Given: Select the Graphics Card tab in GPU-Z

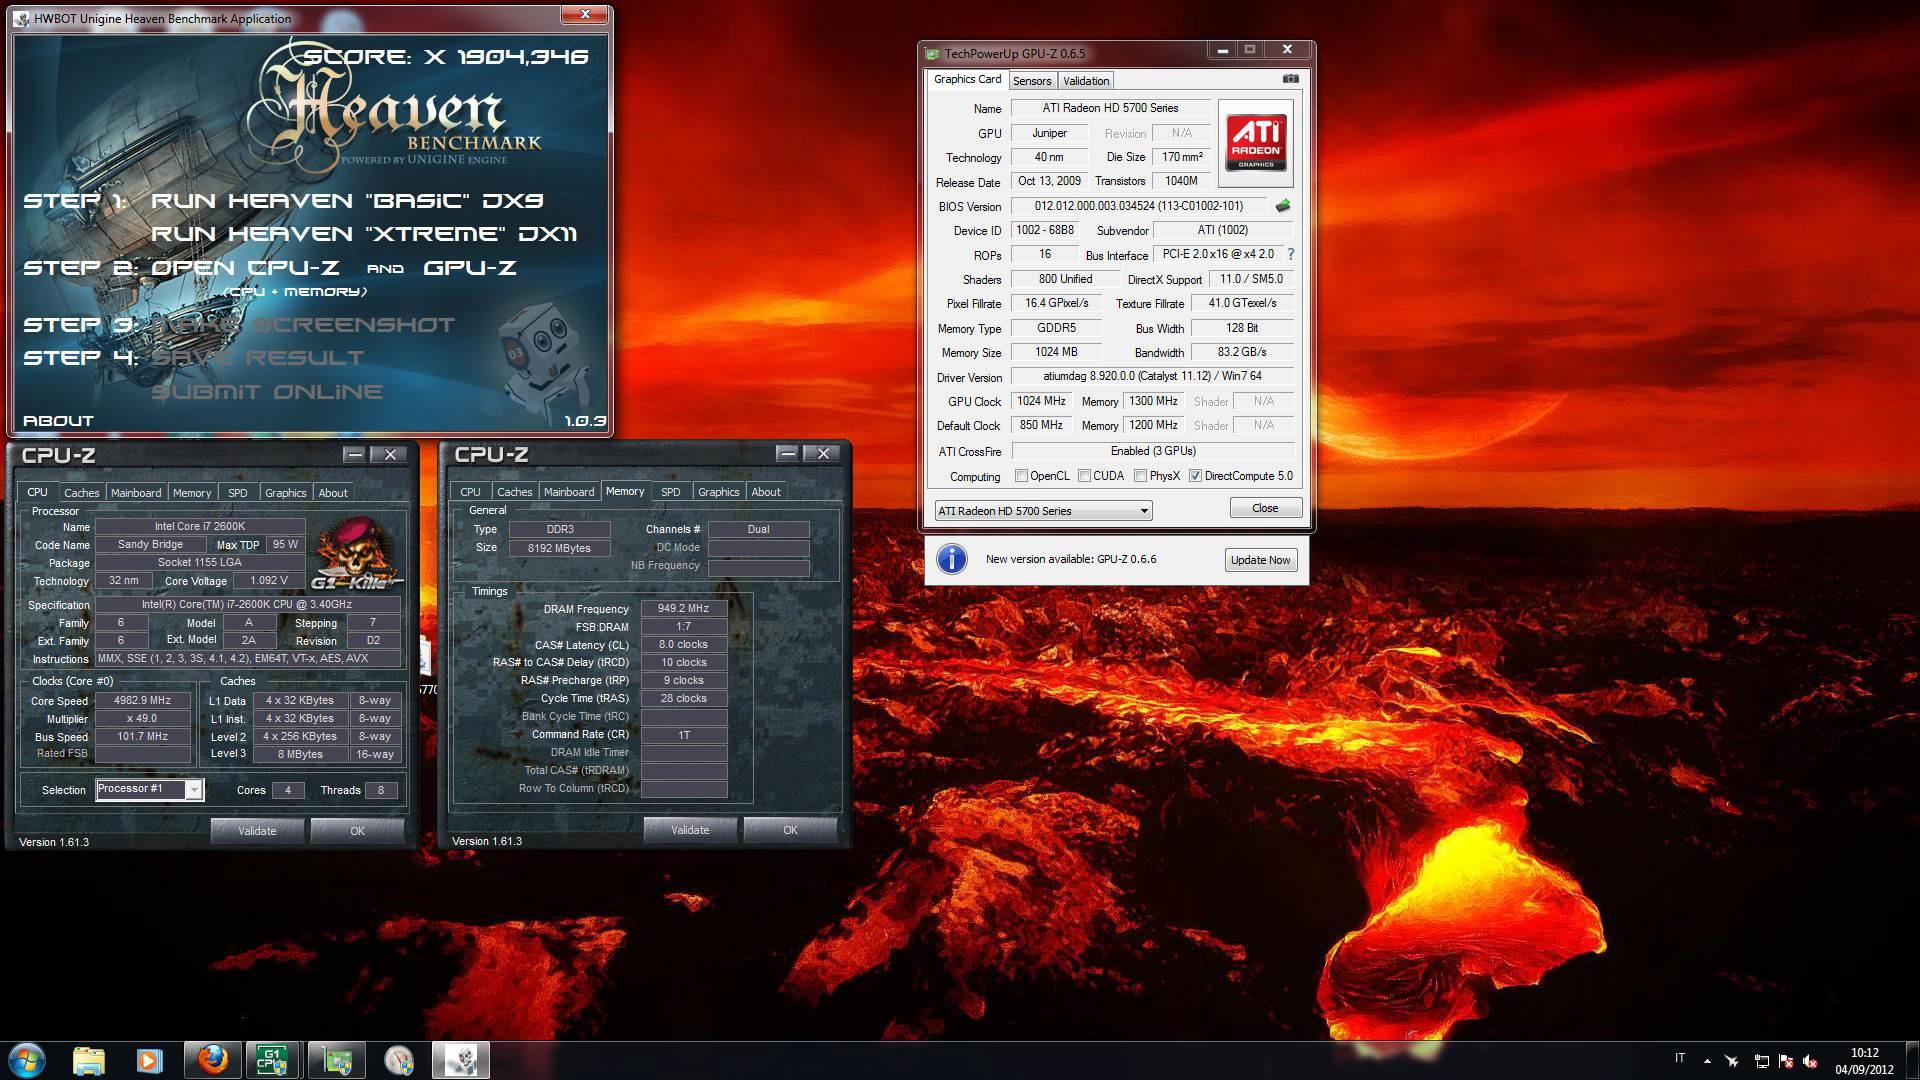Looking at the screenshot, I should tap(967, 79).
